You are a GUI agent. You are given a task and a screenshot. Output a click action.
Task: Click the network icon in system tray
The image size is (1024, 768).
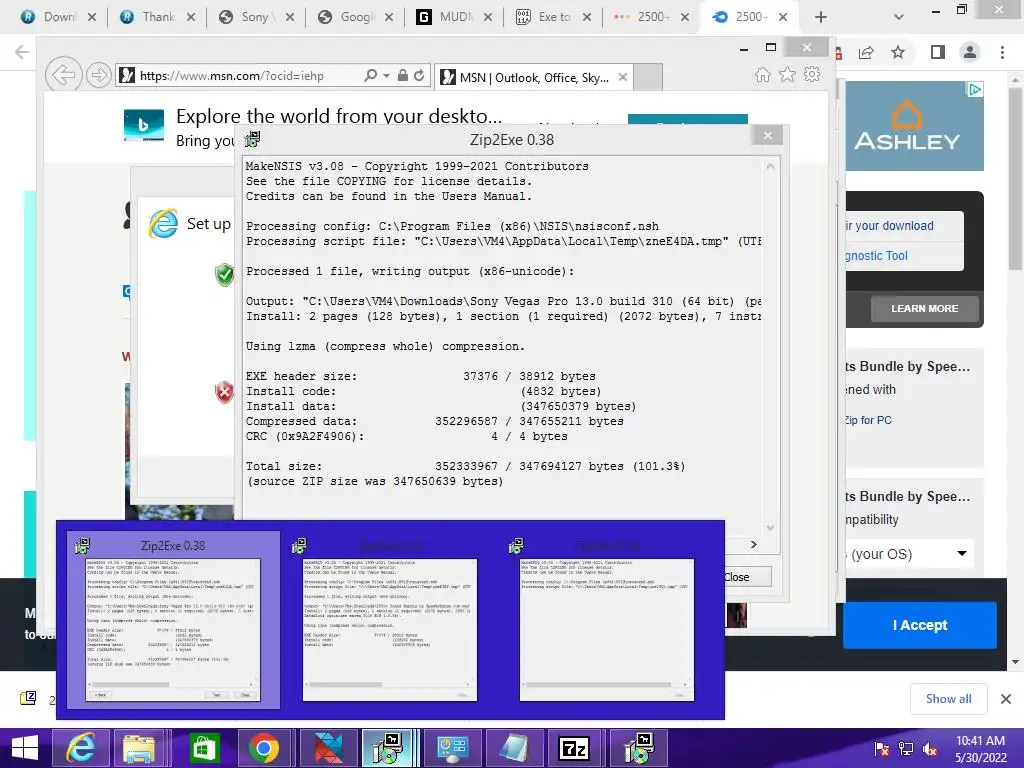pos(906,749)
